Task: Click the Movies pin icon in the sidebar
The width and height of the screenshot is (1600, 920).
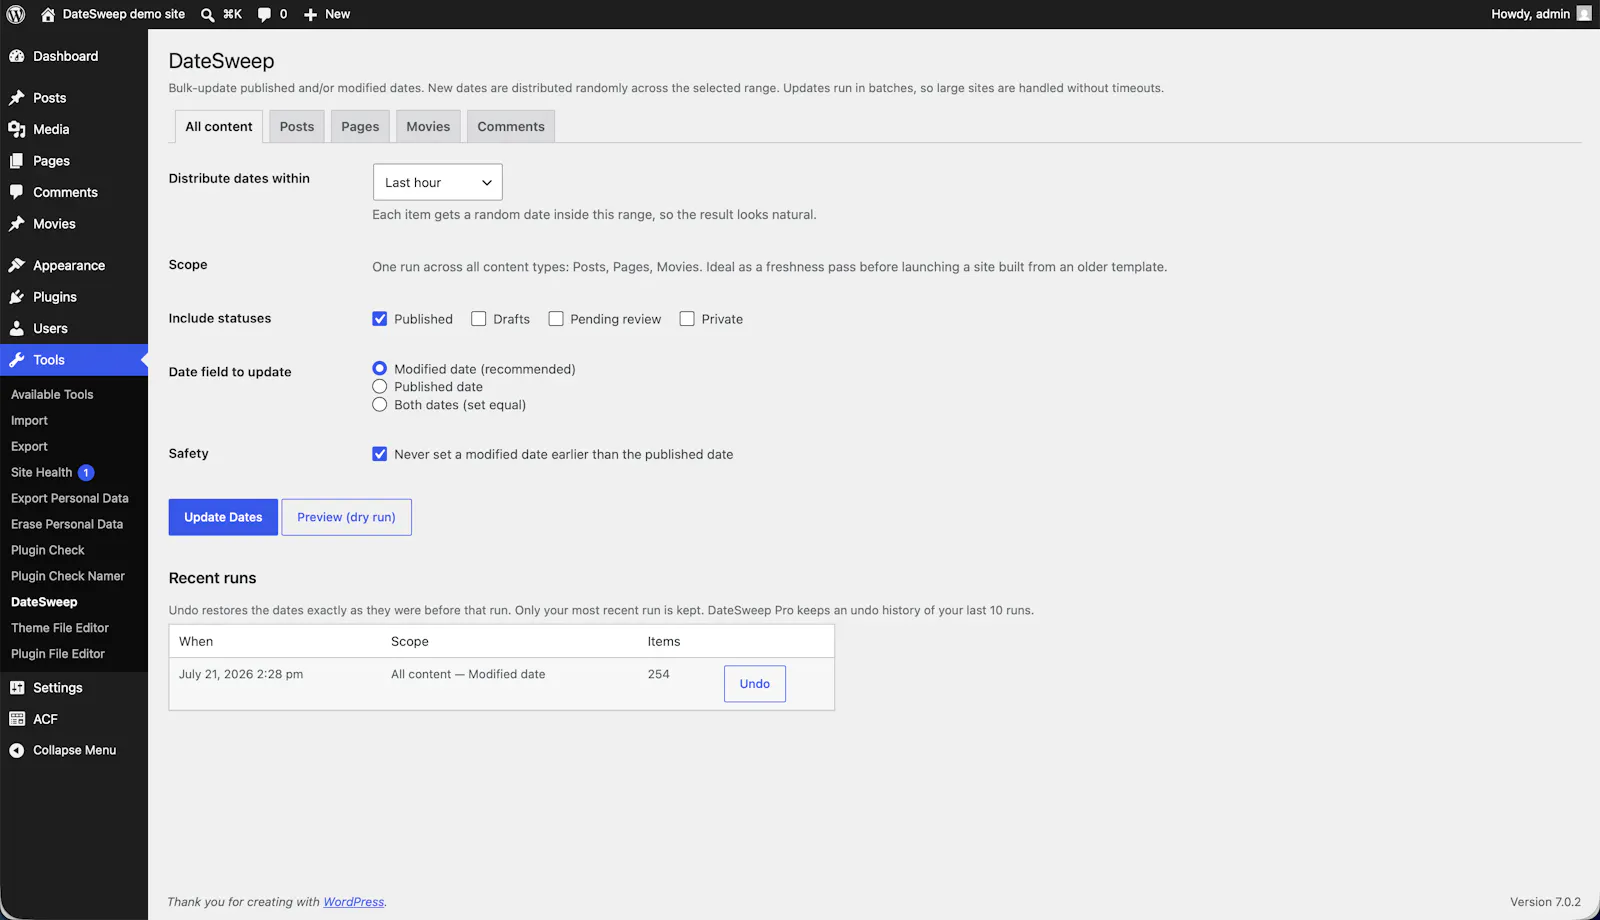Action: [17, 224]
